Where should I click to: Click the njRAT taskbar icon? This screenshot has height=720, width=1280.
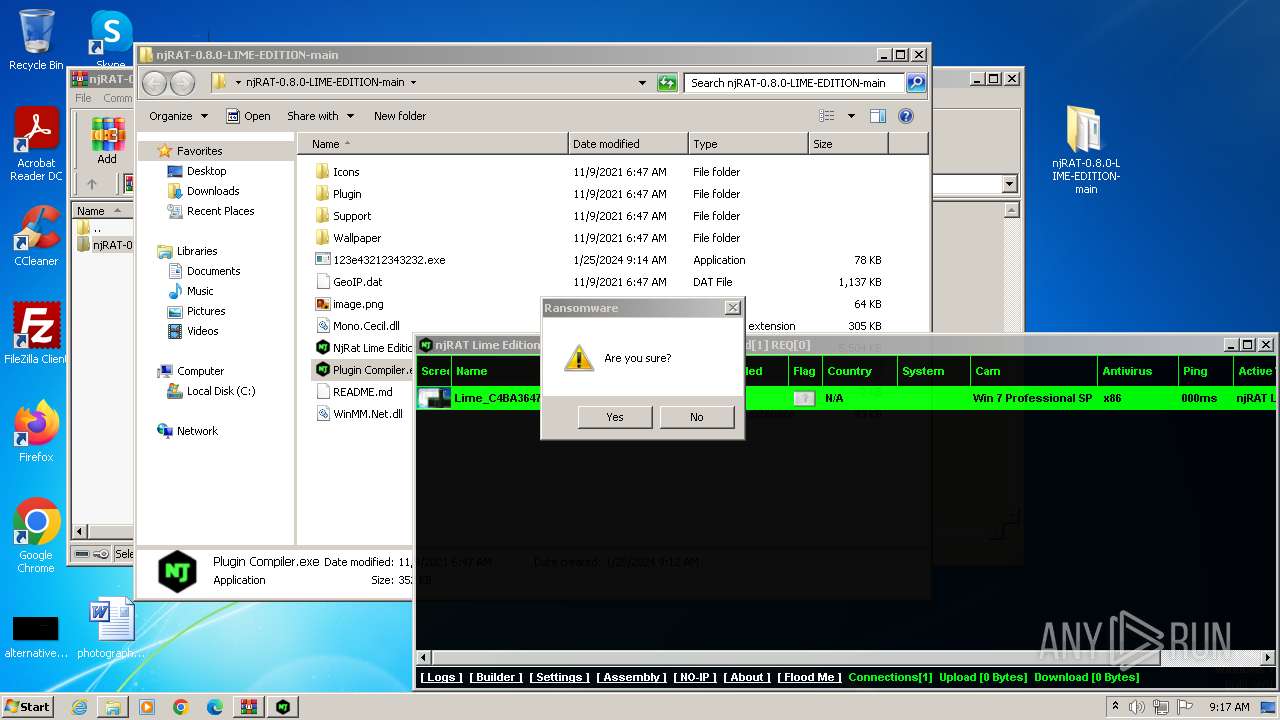pyautogui.click(x=283, y=707)
